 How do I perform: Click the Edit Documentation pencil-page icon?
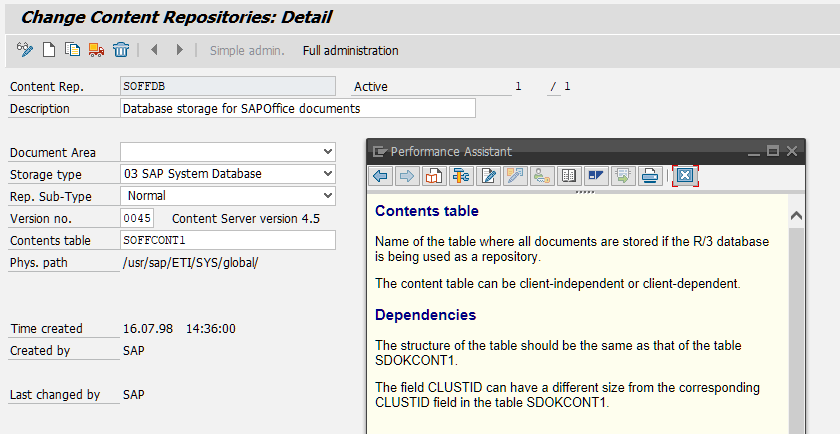pos(488,176)
